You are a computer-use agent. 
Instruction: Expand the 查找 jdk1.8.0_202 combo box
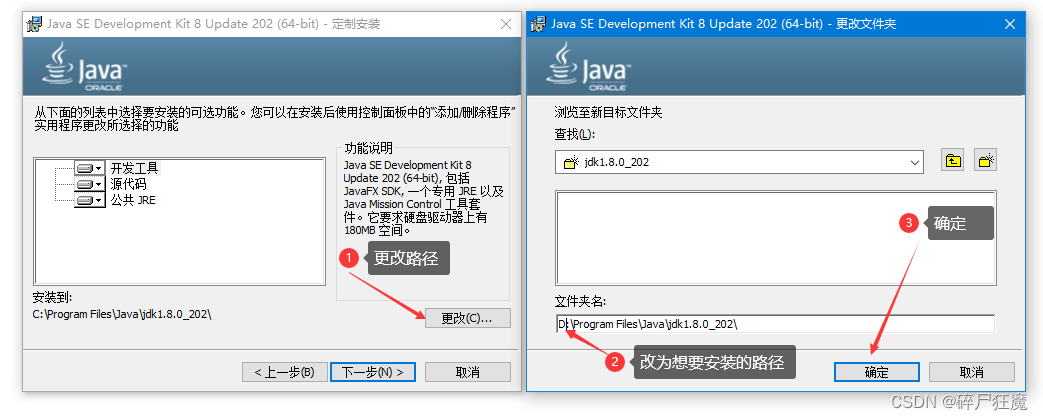point(915,162)
